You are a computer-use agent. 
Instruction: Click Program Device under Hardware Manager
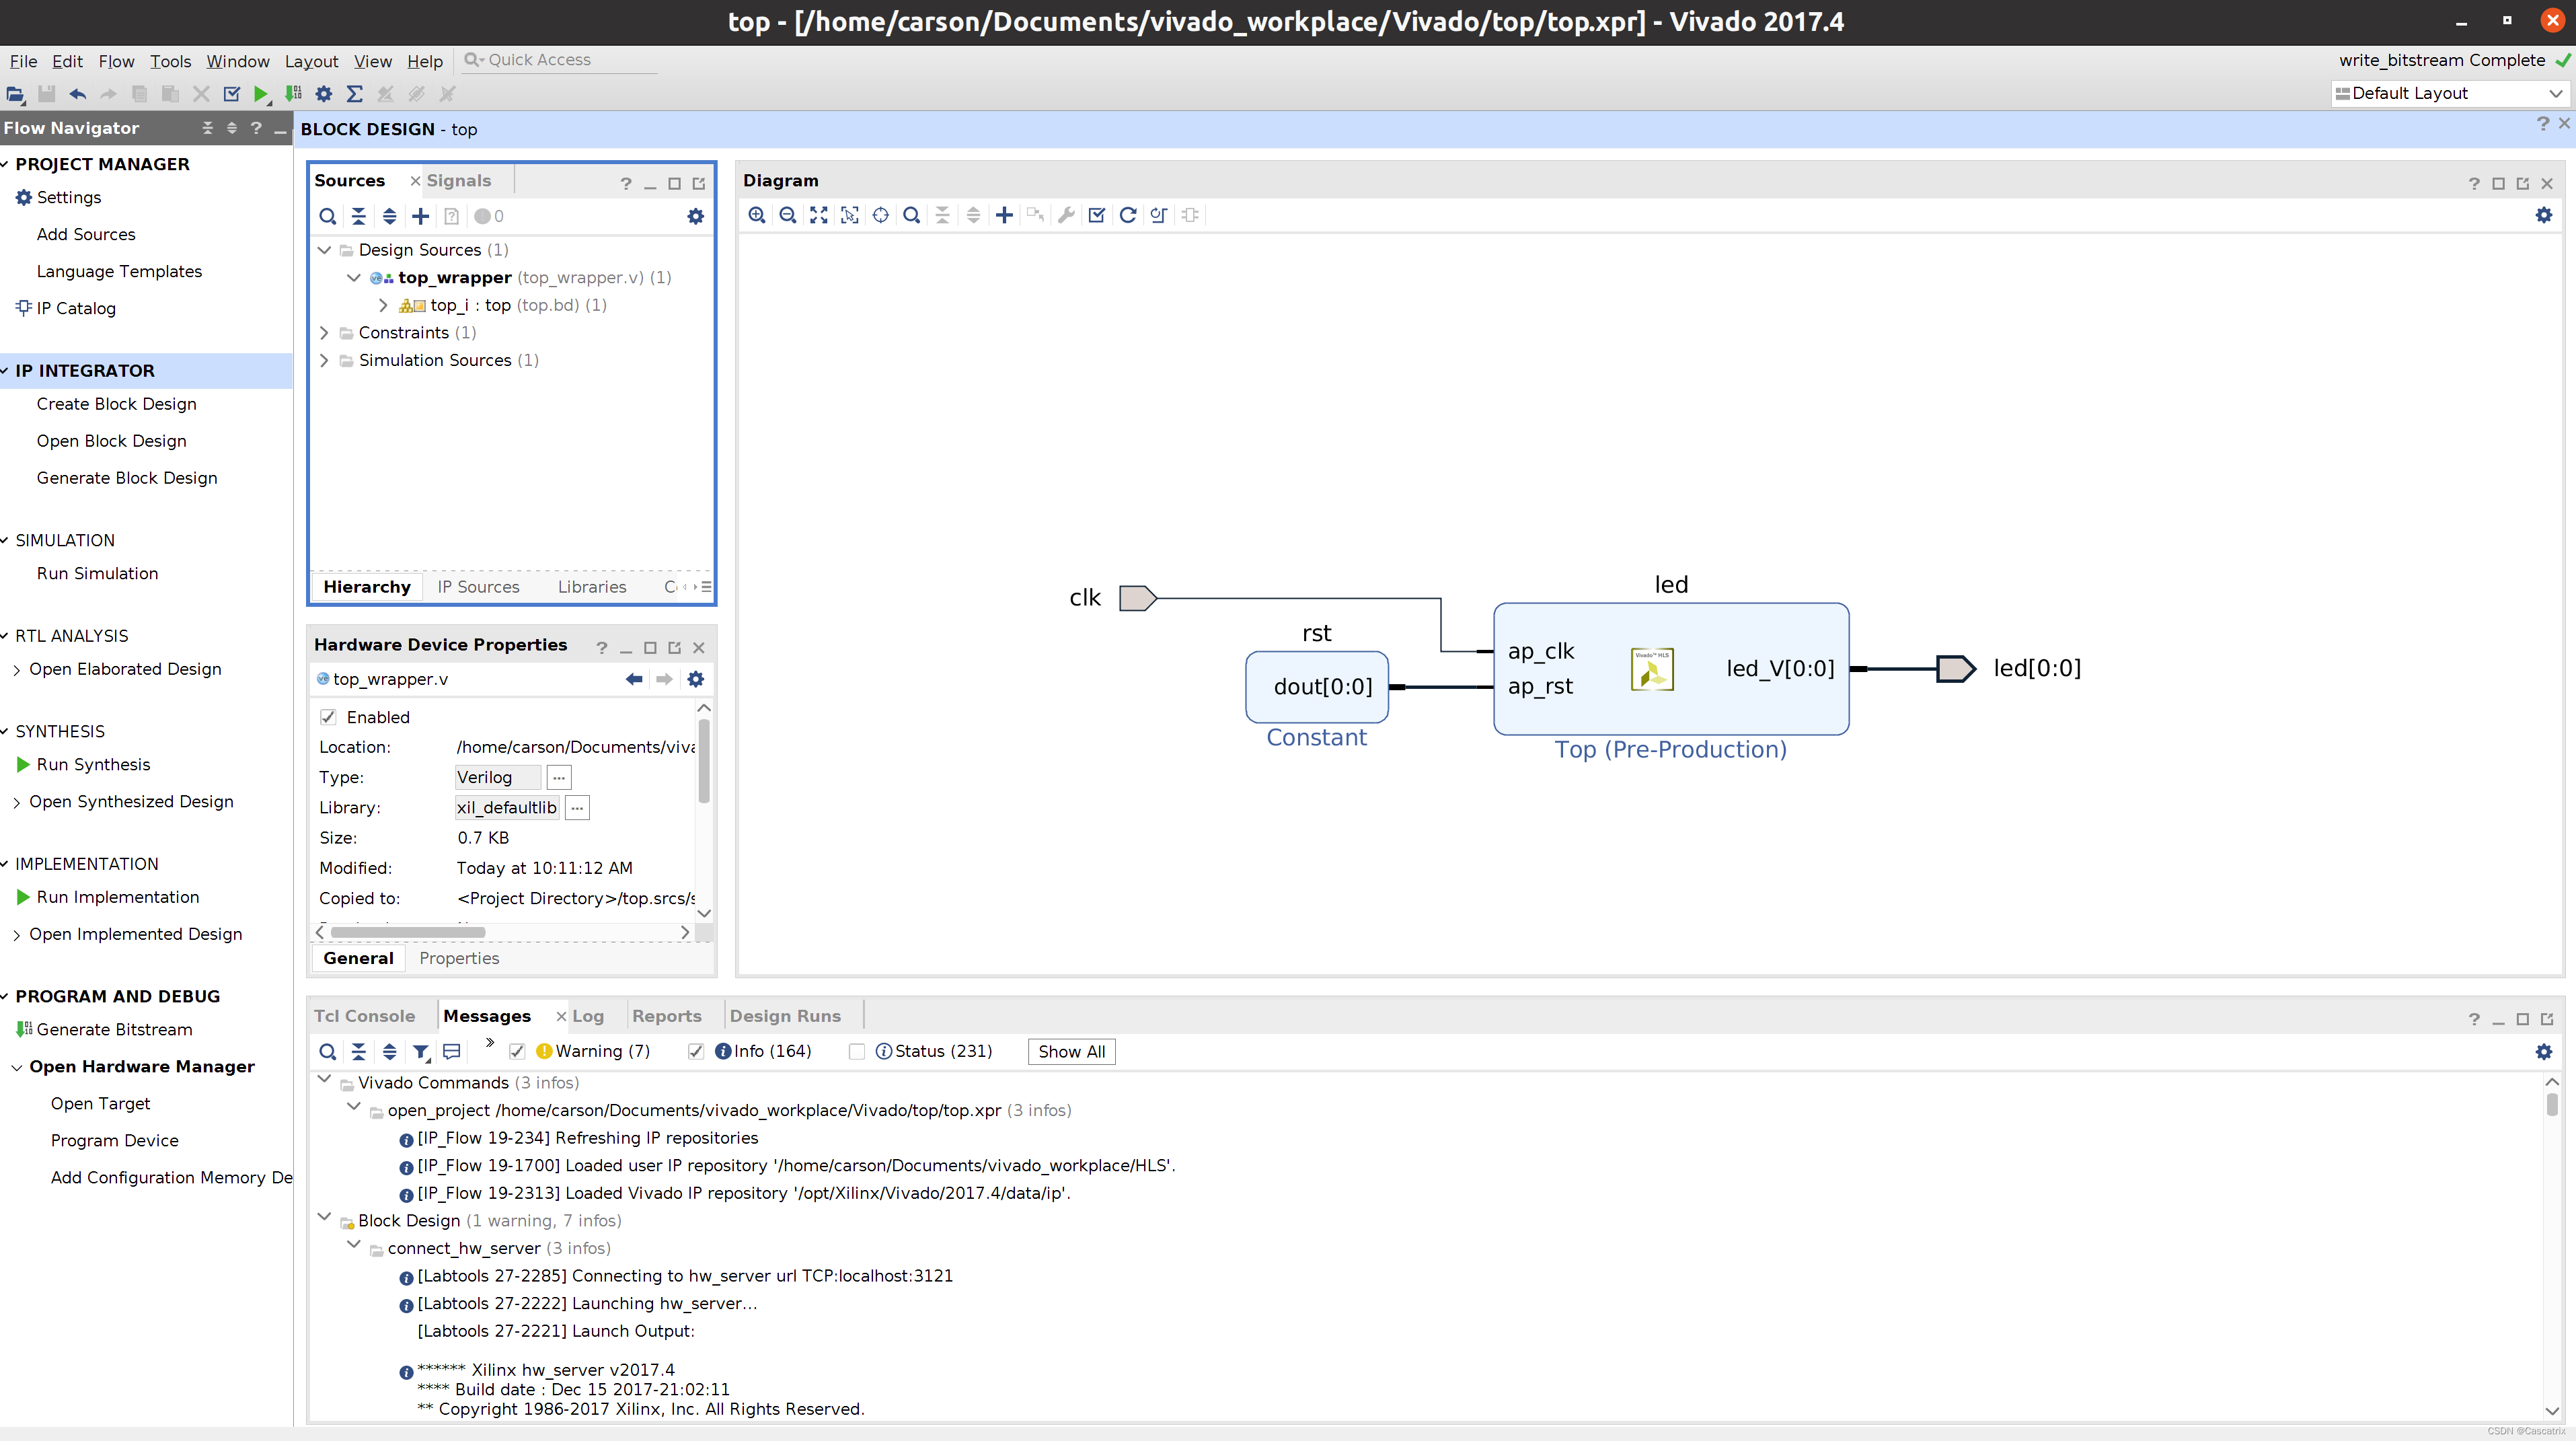(115, 1140)
